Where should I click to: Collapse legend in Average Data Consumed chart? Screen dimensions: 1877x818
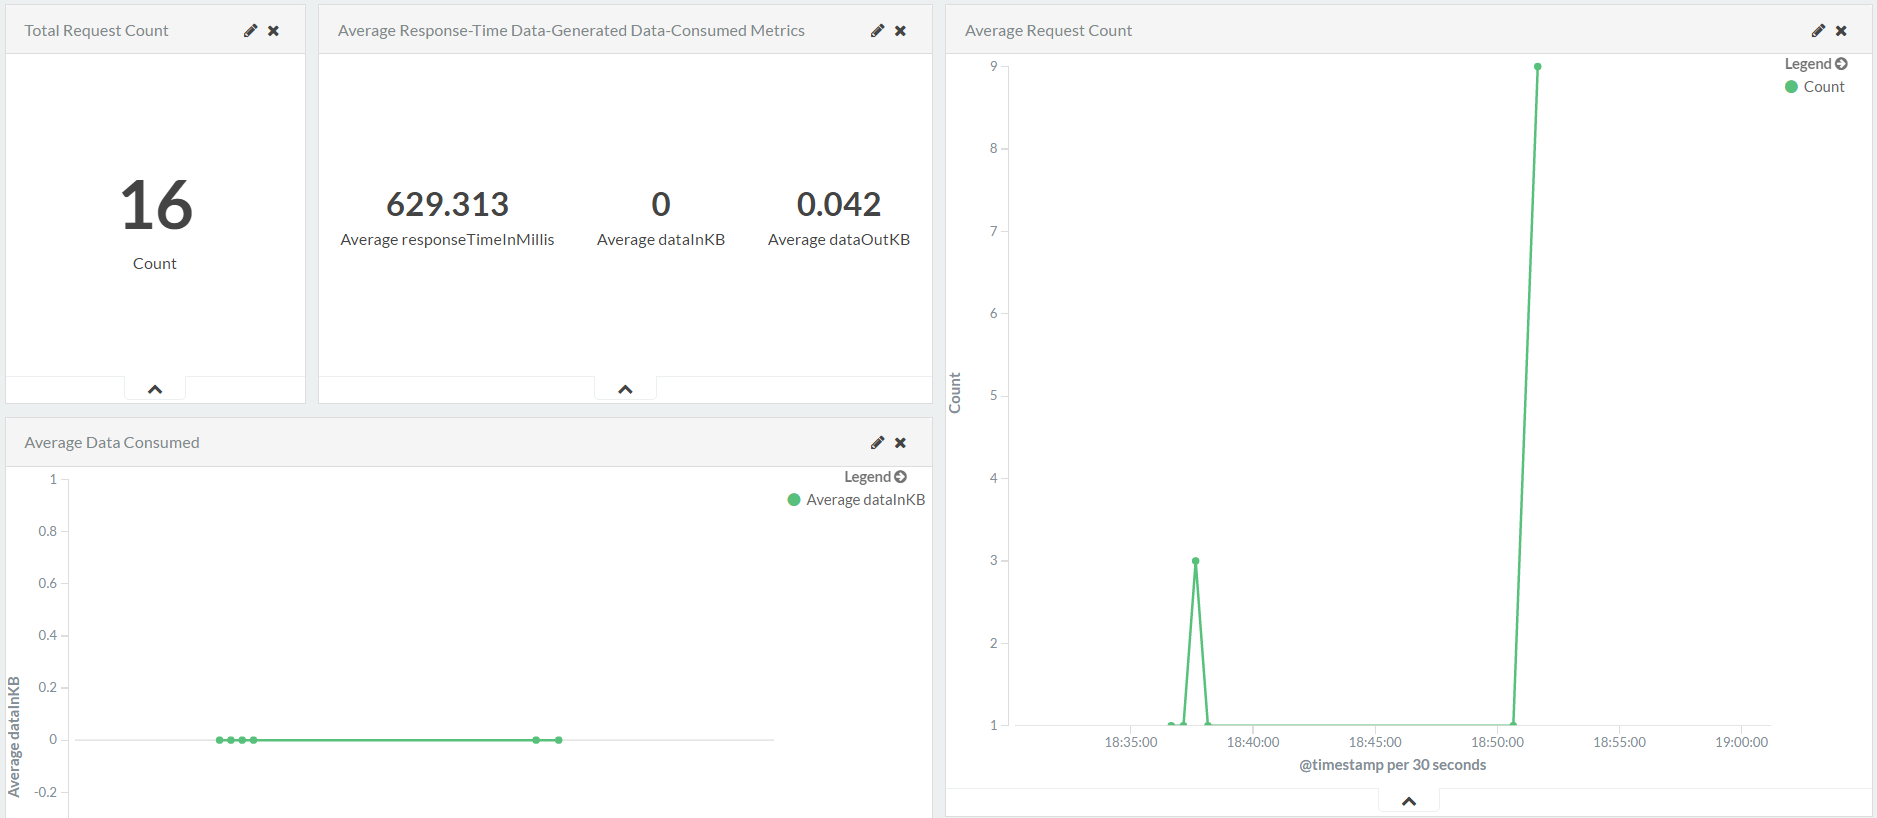coord(900,477)
